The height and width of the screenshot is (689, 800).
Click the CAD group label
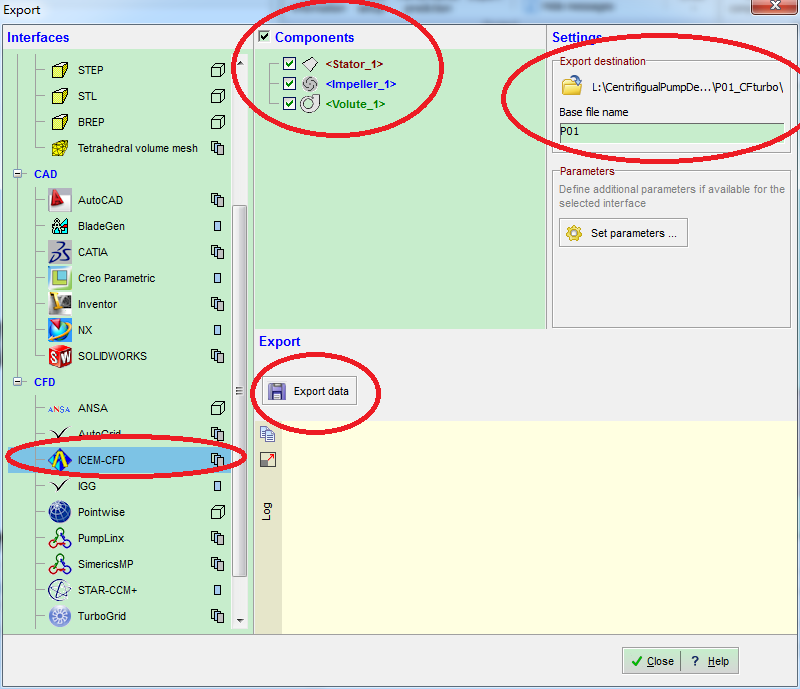point(45,174)
